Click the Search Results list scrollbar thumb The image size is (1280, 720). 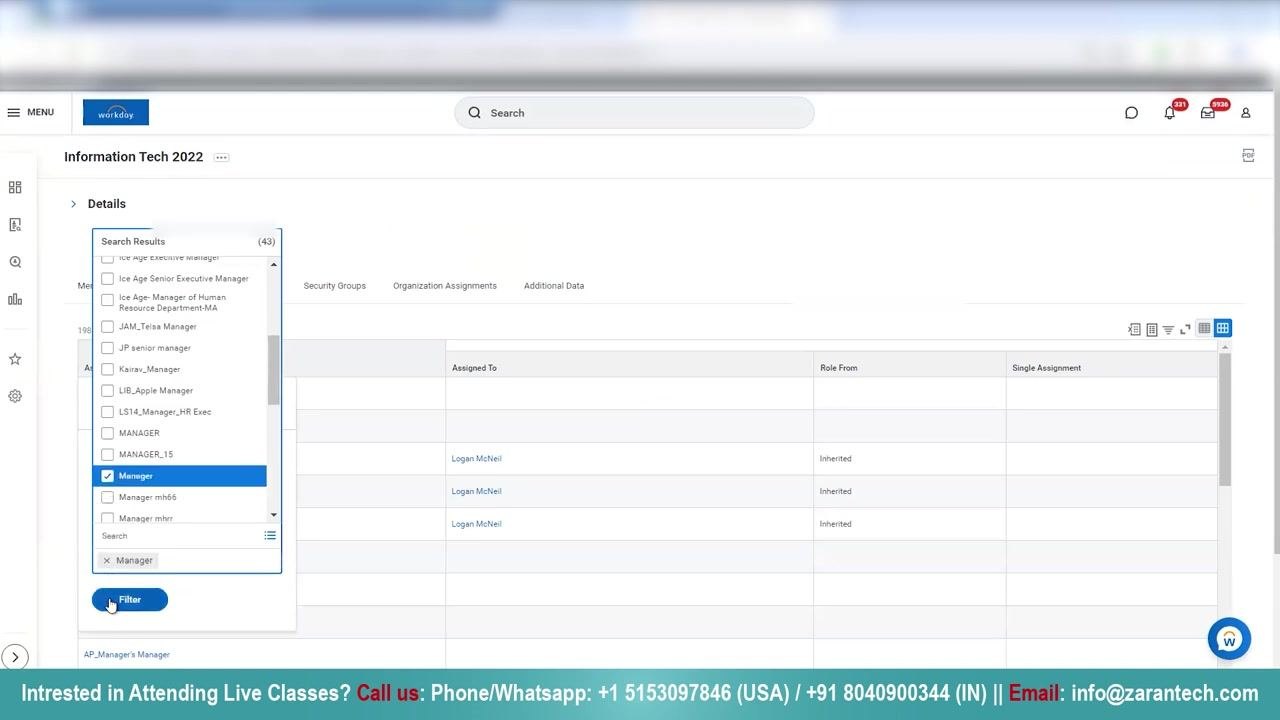273,370
